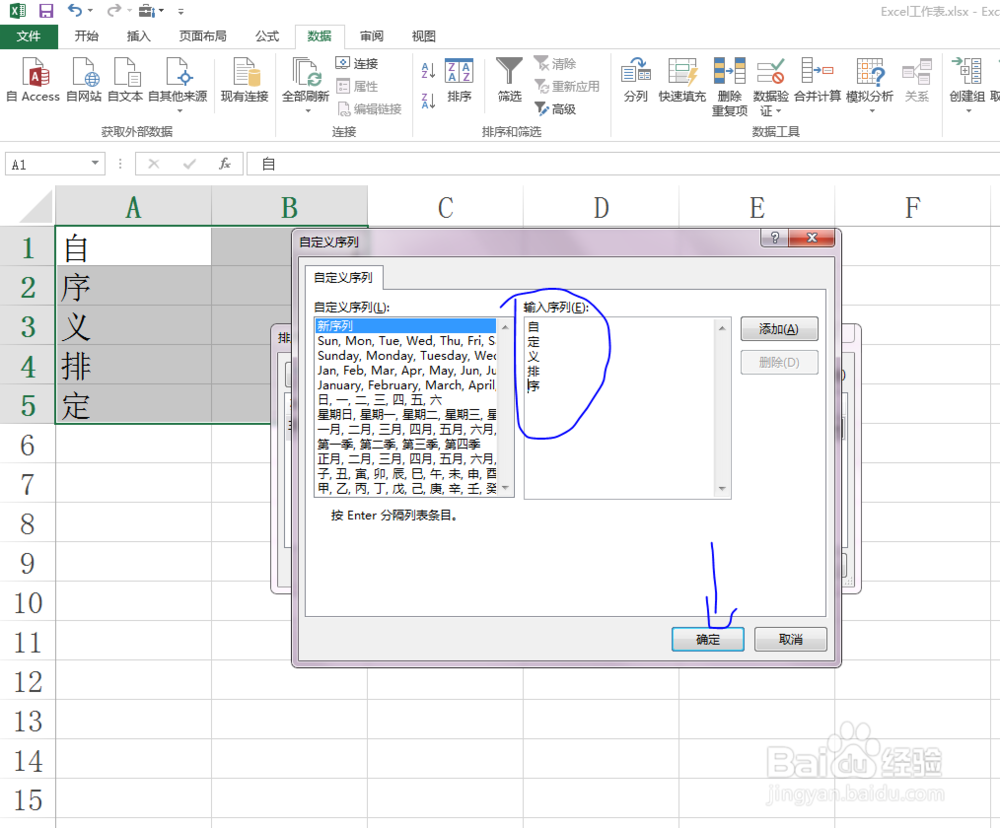Open the 排序 sort dialog icon
The height and width of the screenshot is (828, 1000).
click(x=459, y=80)
